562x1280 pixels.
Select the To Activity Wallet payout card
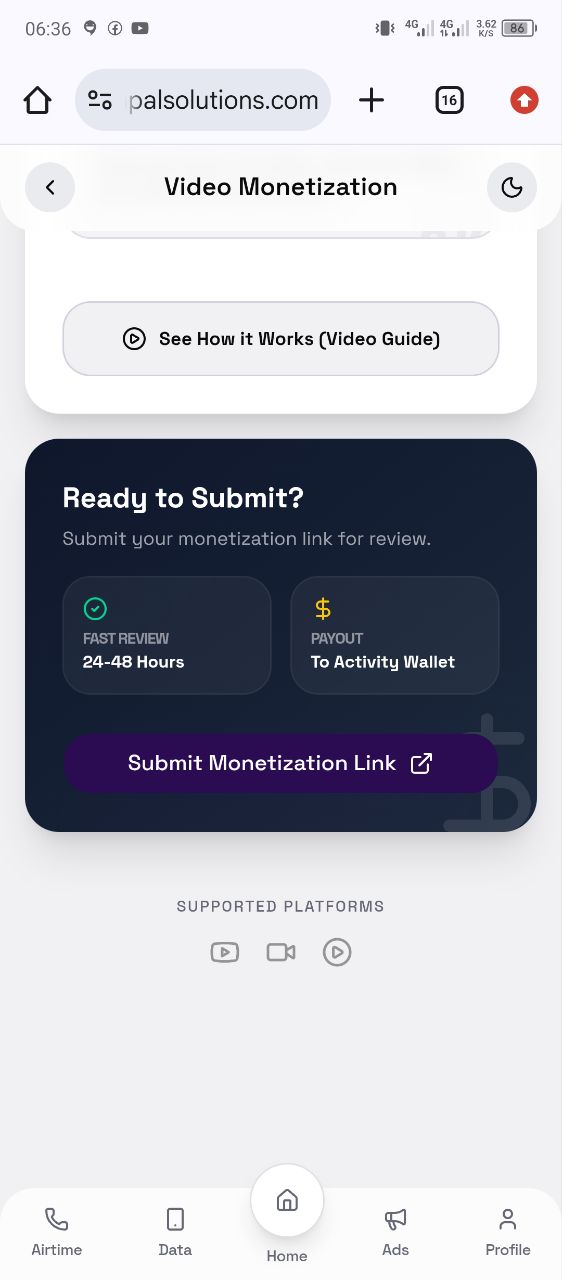coord(395,635)
